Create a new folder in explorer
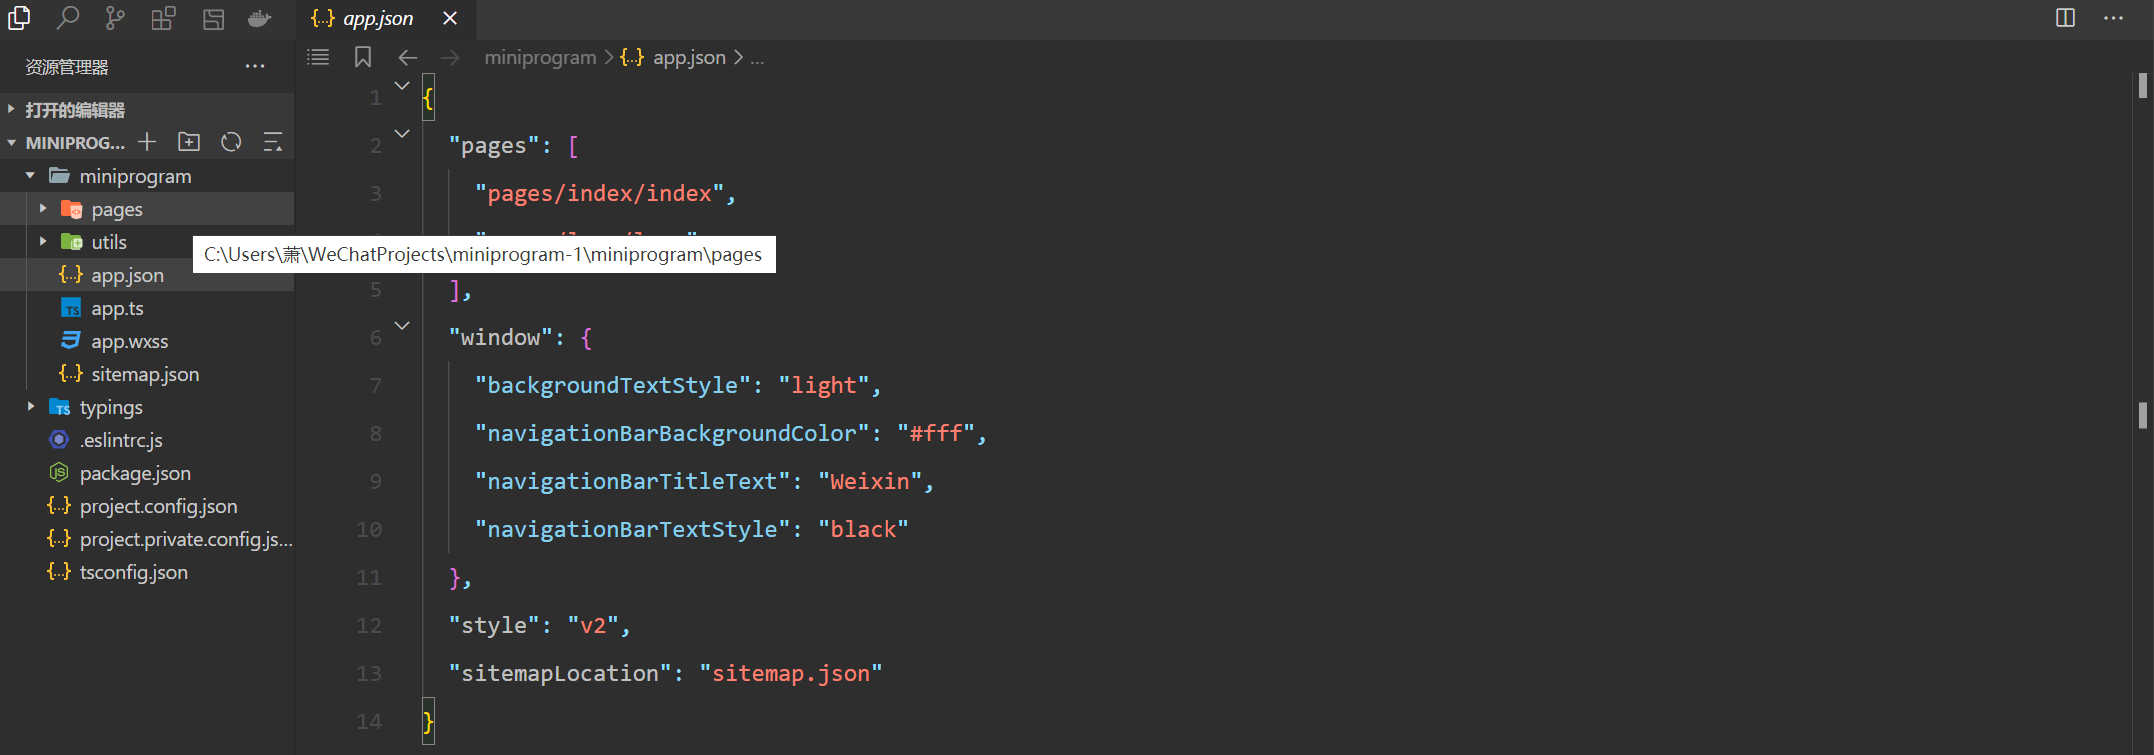Viewport: 2154px width, 755px height. pyautogui.click(x=189, y=142)
